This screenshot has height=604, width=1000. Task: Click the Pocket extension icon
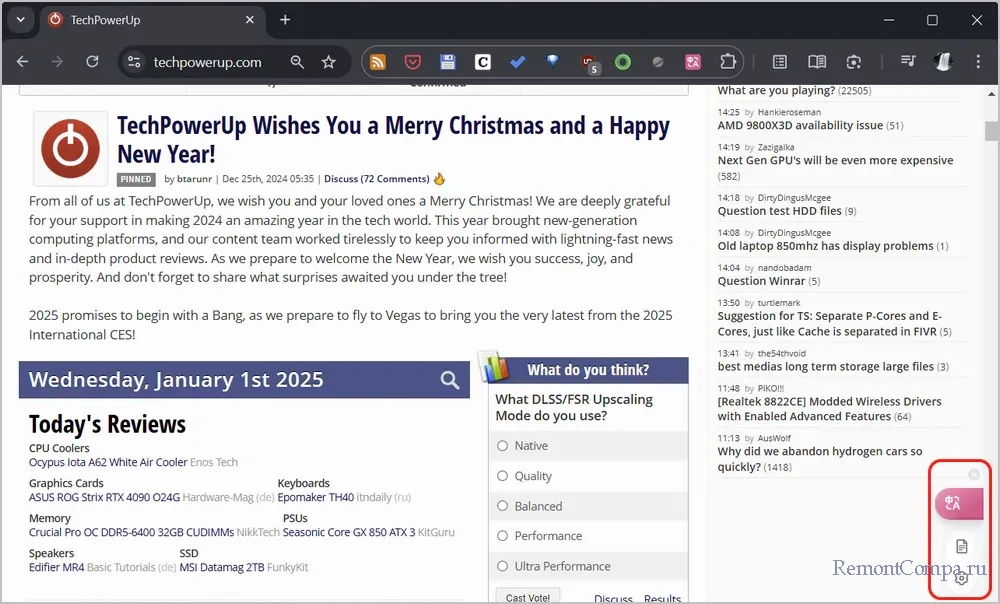[x=413, y=62]
